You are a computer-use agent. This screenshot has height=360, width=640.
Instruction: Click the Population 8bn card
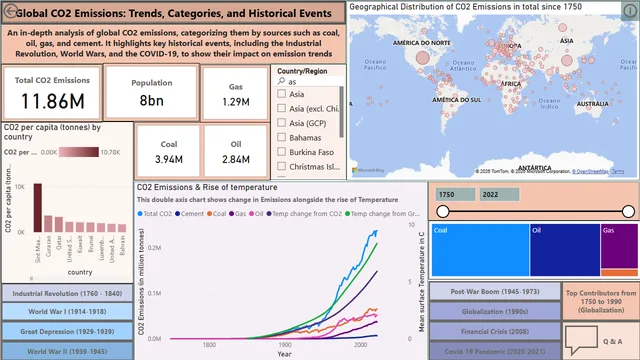tap(151, 93)
